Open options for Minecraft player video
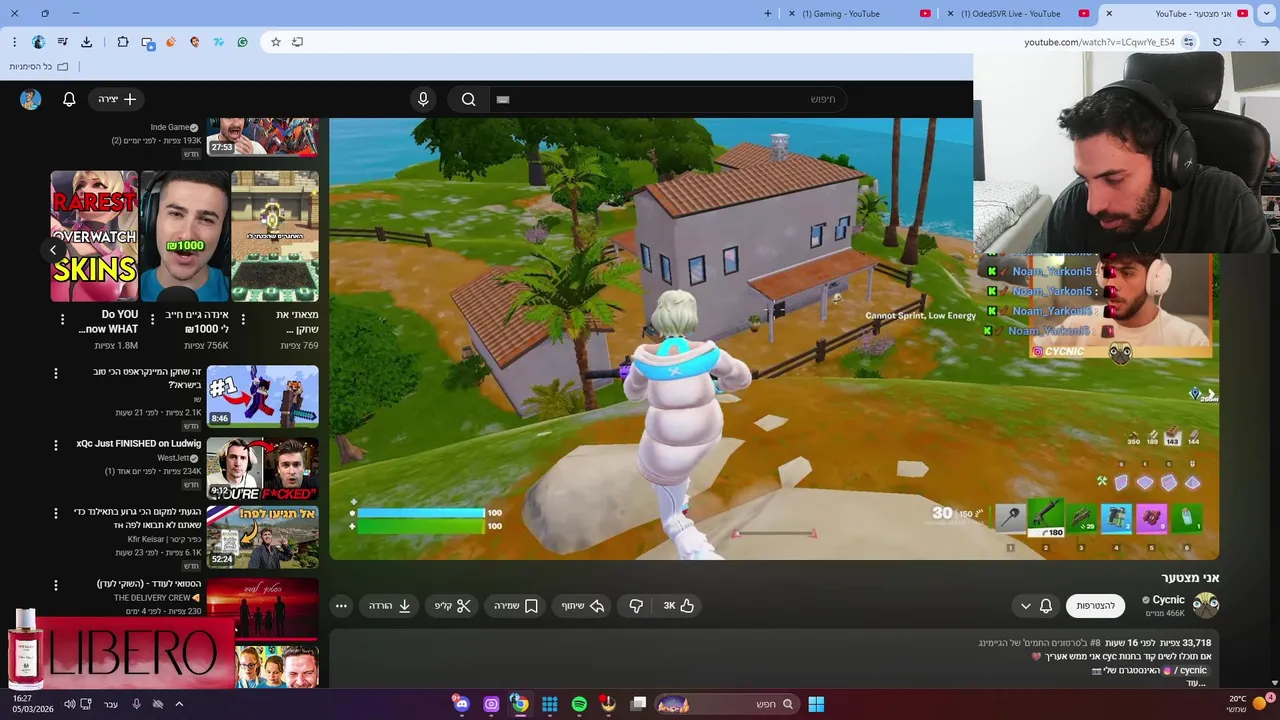Screen dimensions: 1280x720 click(56, 373)
